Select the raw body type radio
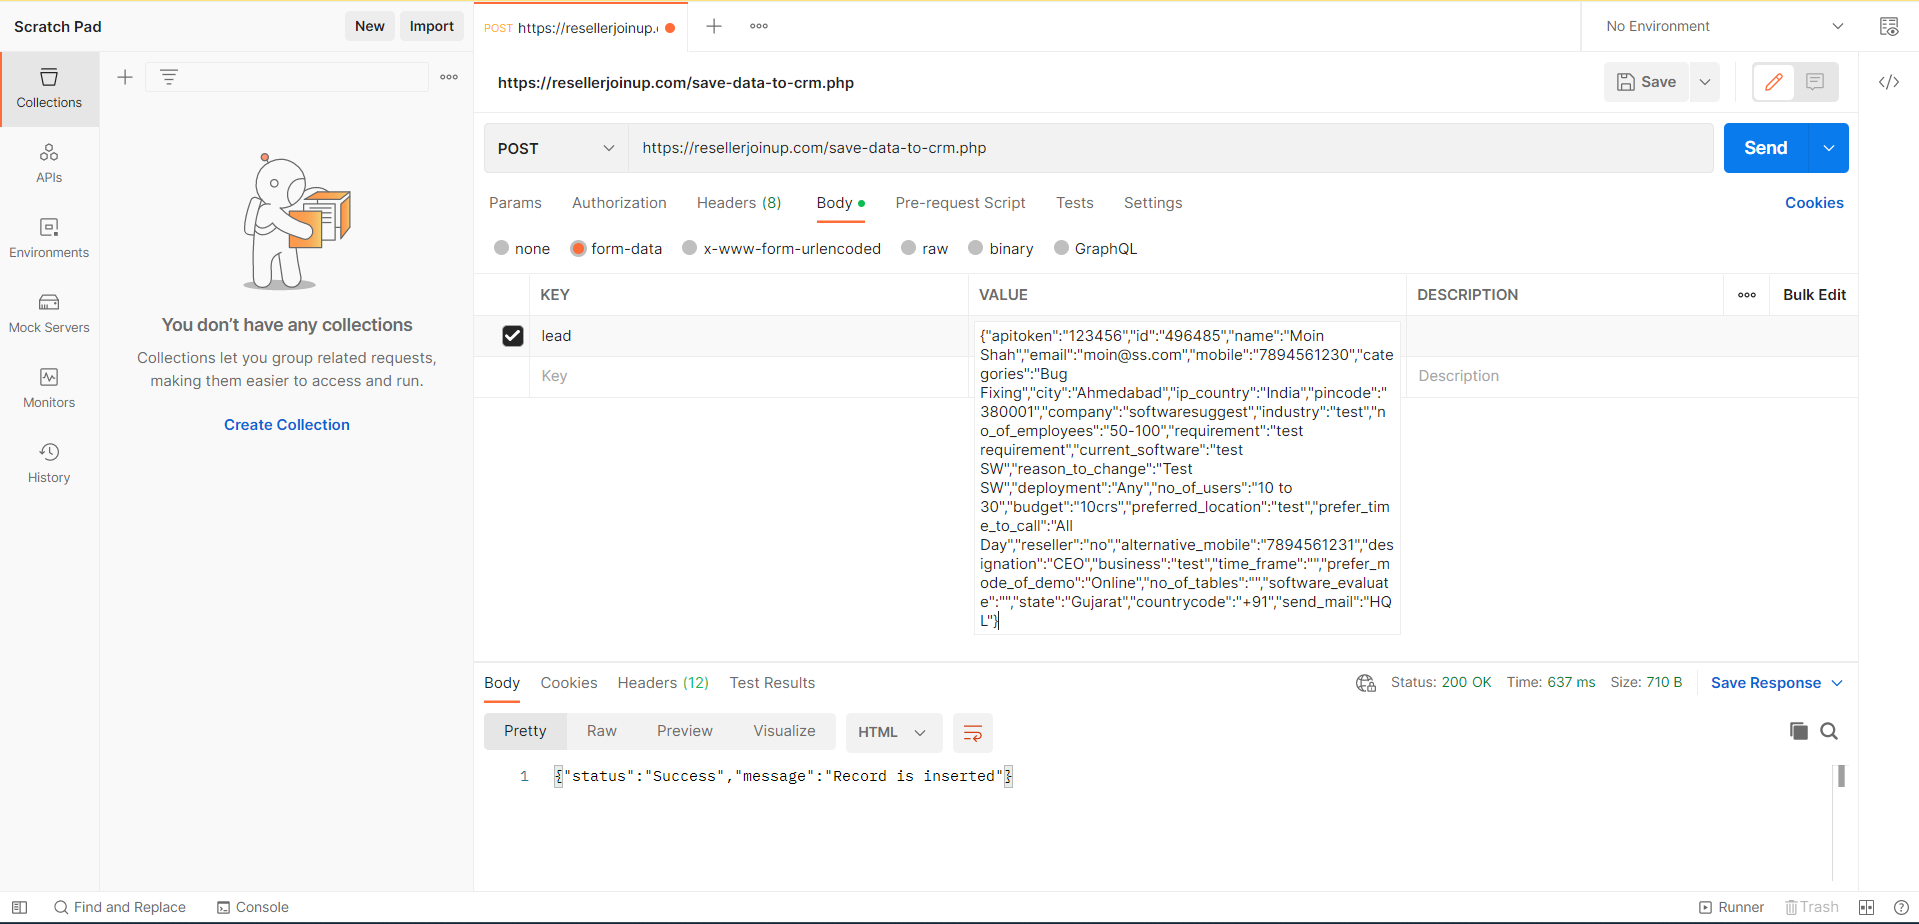 tap(909, 248)
